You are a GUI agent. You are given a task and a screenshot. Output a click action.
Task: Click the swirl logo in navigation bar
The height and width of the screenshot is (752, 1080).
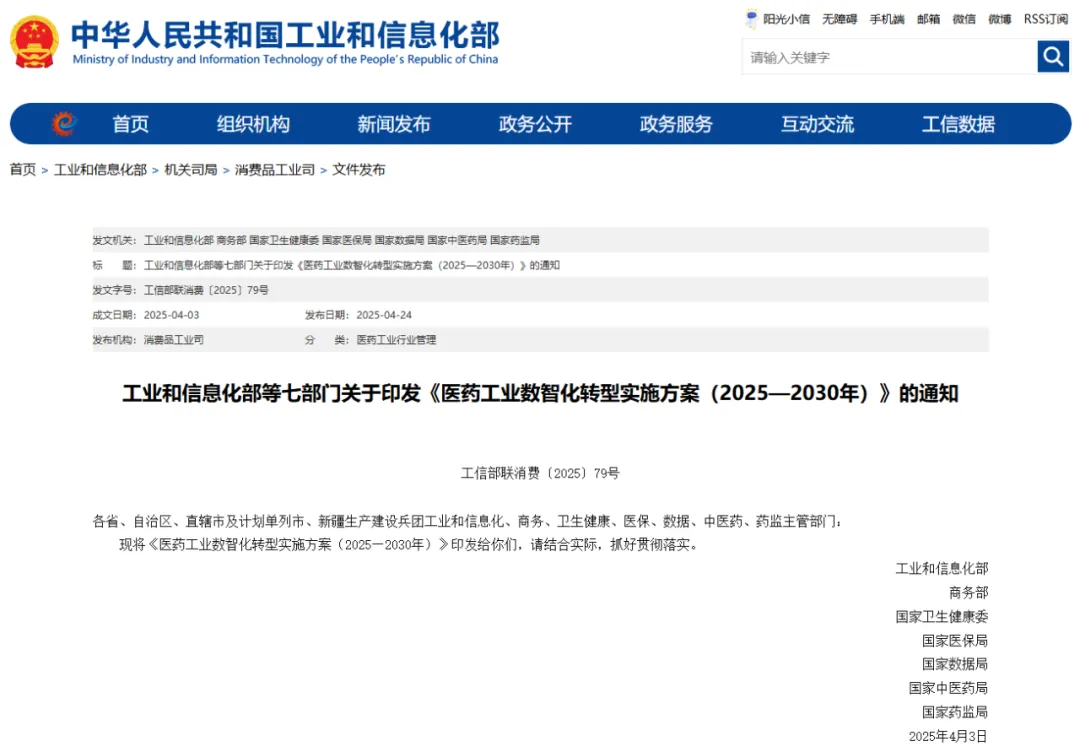click(64, 124)
